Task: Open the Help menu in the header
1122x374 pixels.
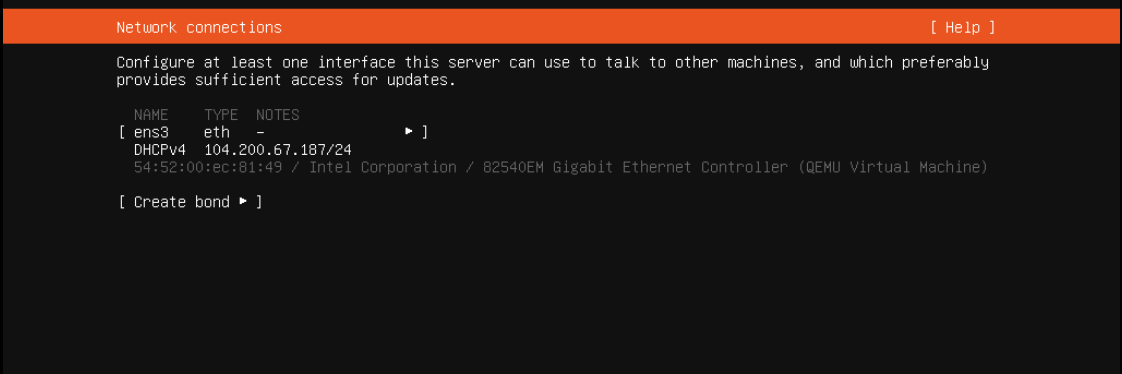Action: [962, 28]
